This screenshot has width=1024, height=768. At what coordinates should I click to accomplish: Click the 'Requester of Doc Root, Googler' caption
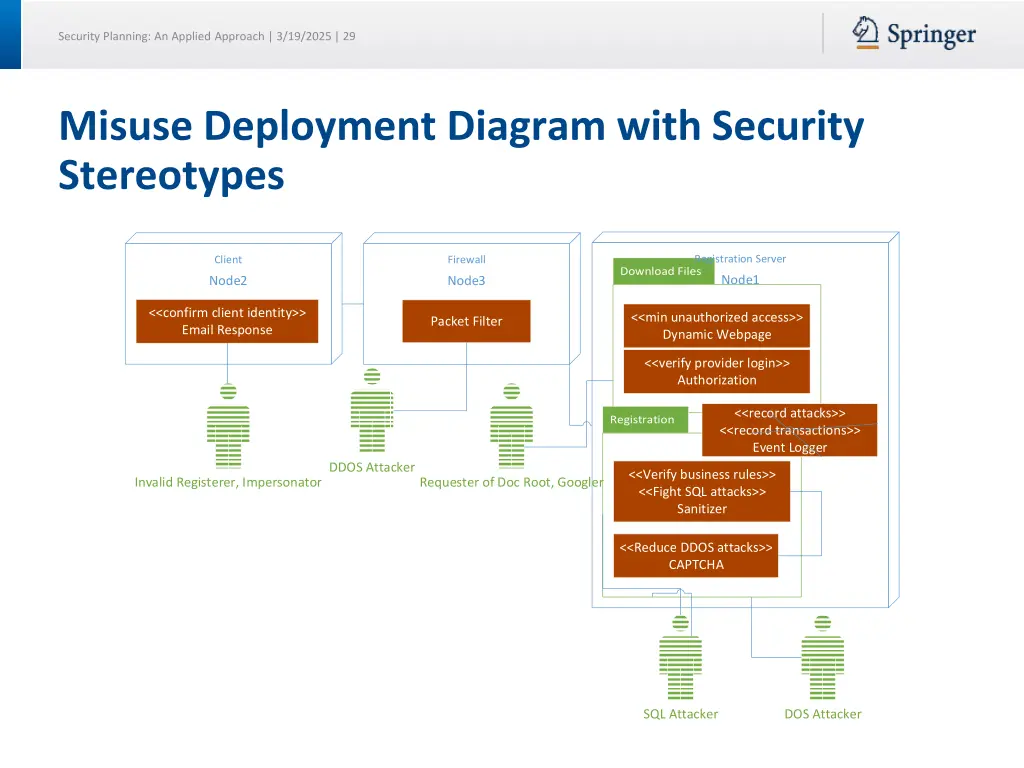pyautogui.click(x=511, y=482)
